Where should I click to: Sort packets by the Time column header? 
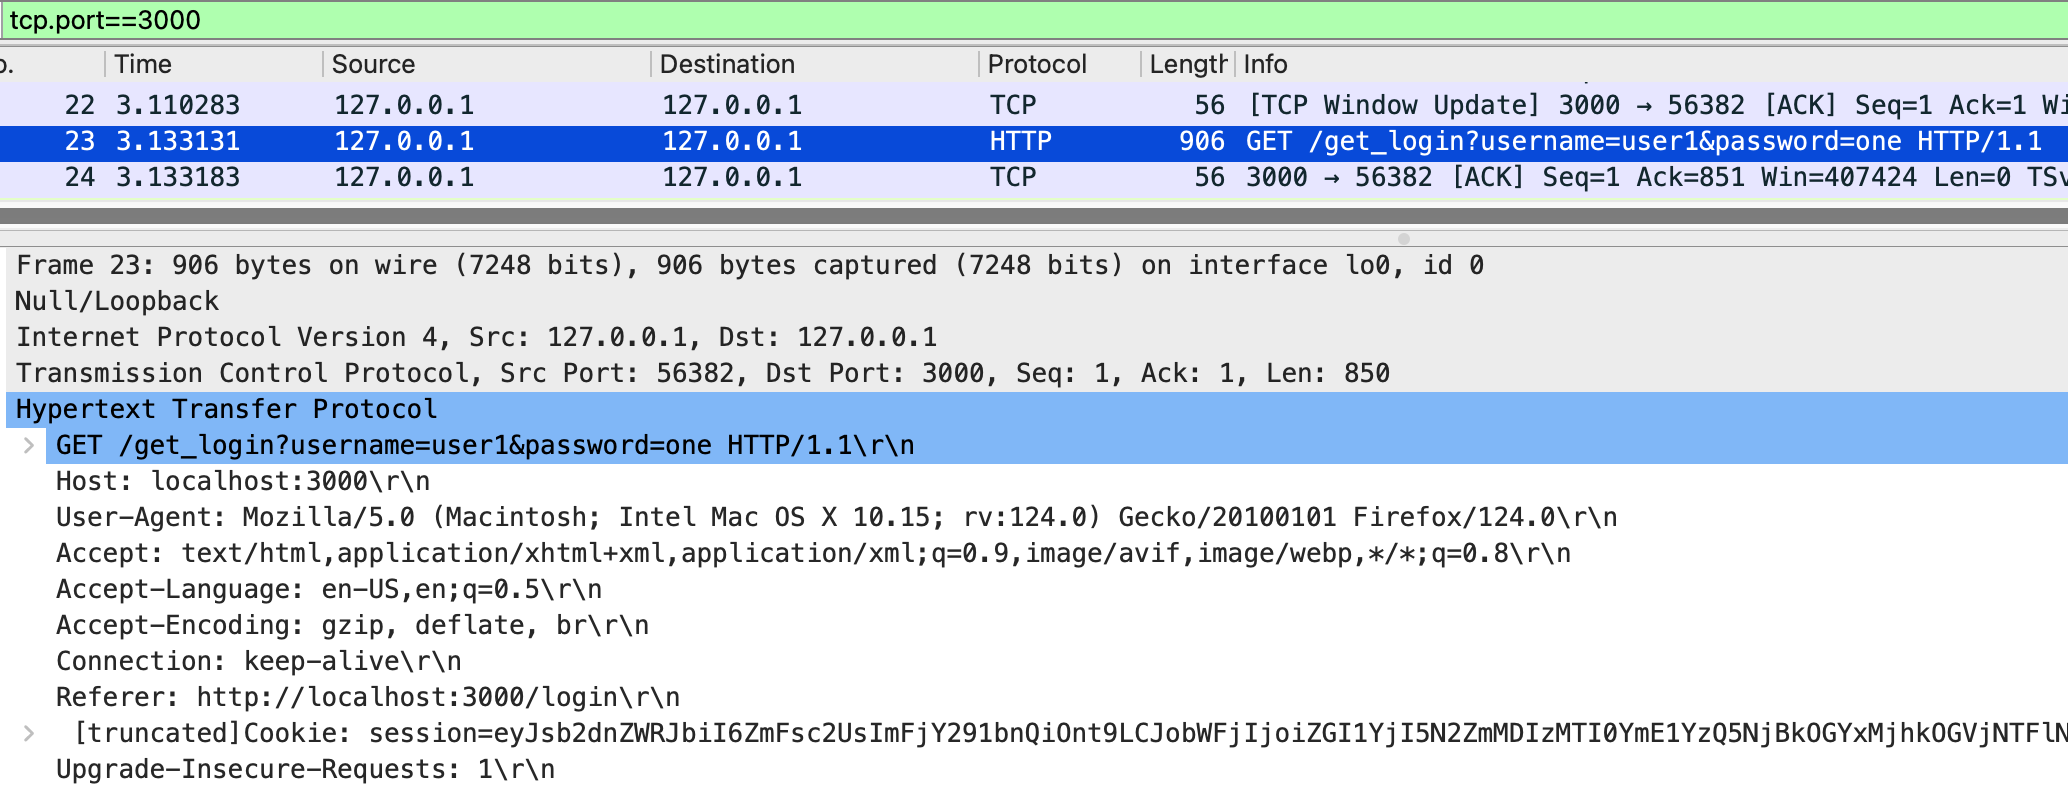(x=143, y=64)
